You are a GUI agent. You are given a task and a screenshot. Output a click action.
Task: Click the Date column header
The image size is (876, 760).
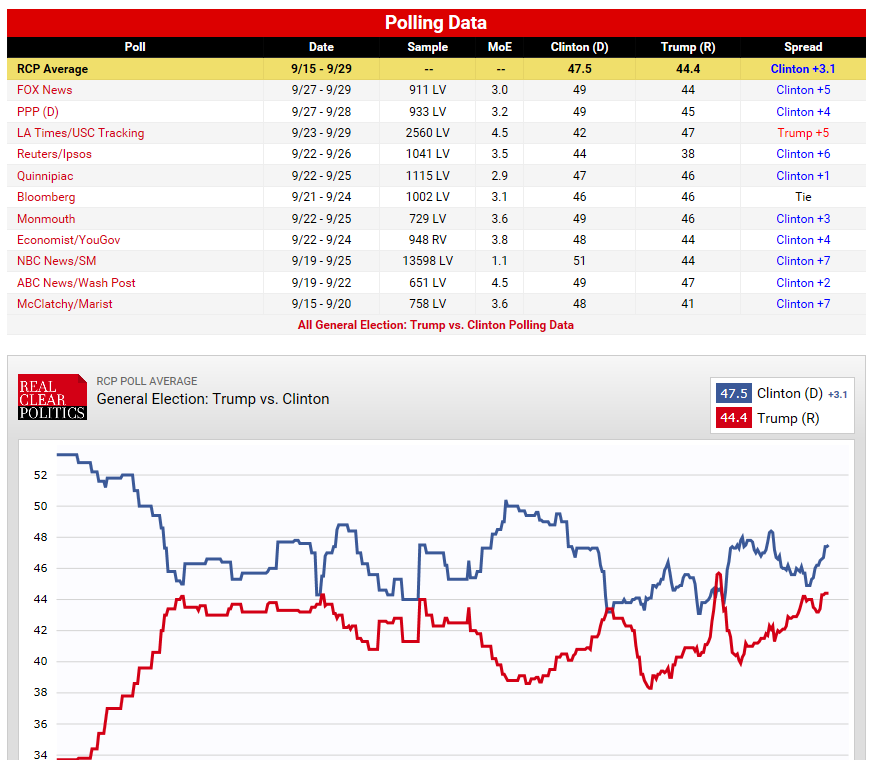click(x=321, y=47)
